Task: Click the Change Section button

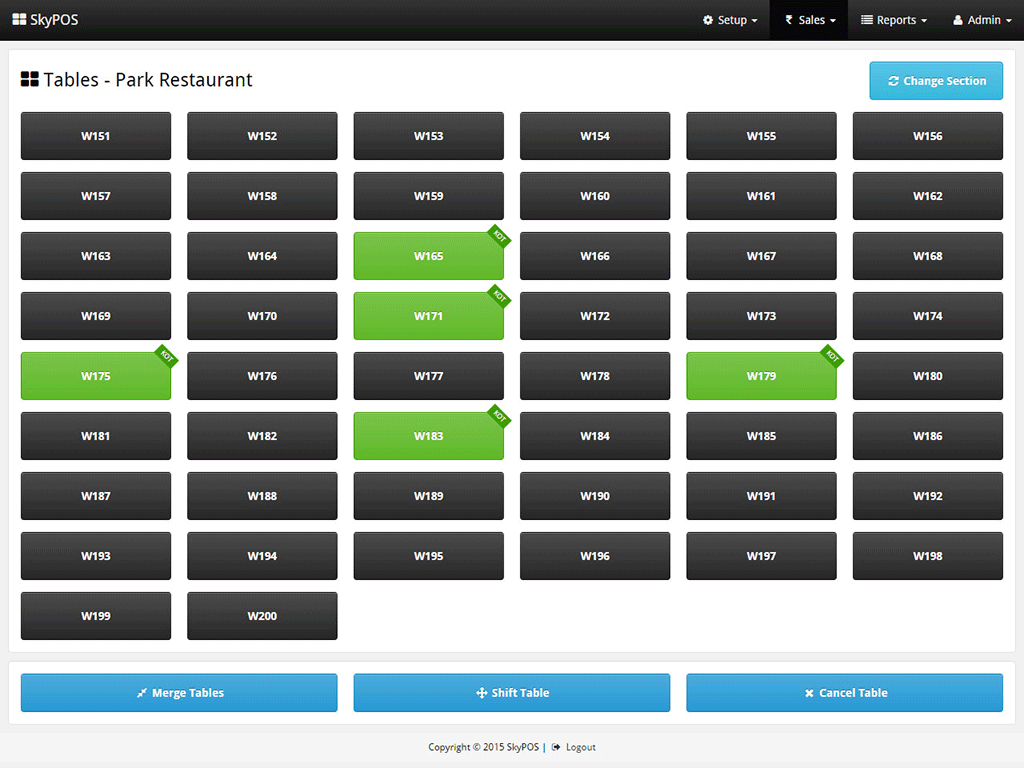Action: 936,81
